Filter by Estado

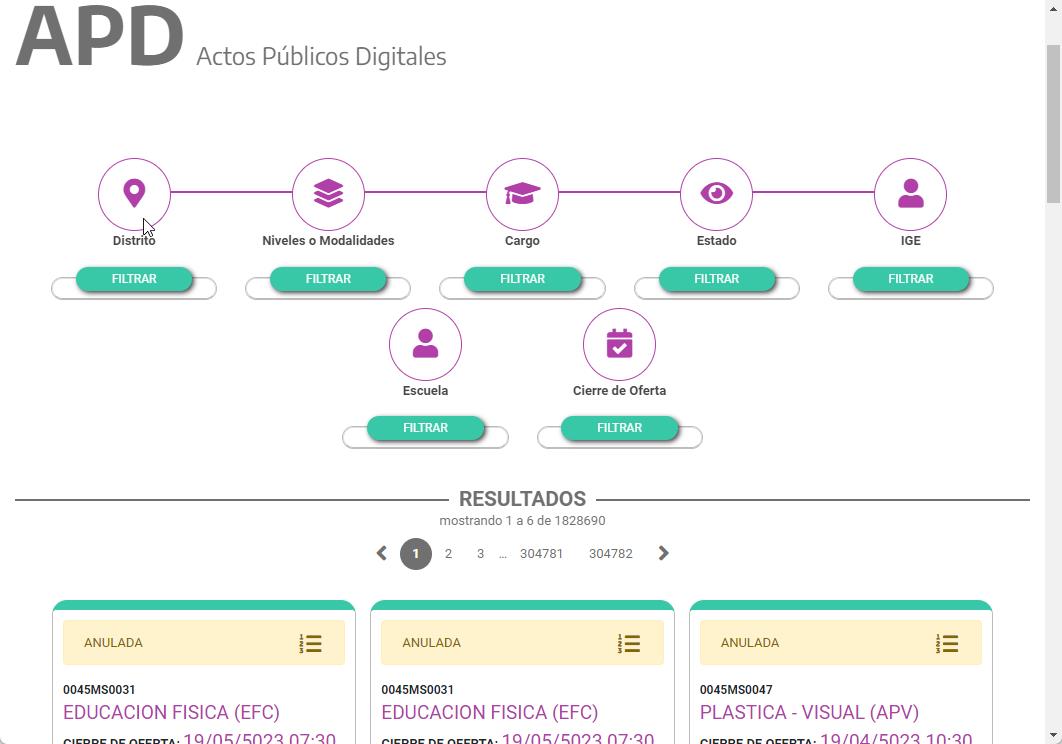click(x=717, y=278)
